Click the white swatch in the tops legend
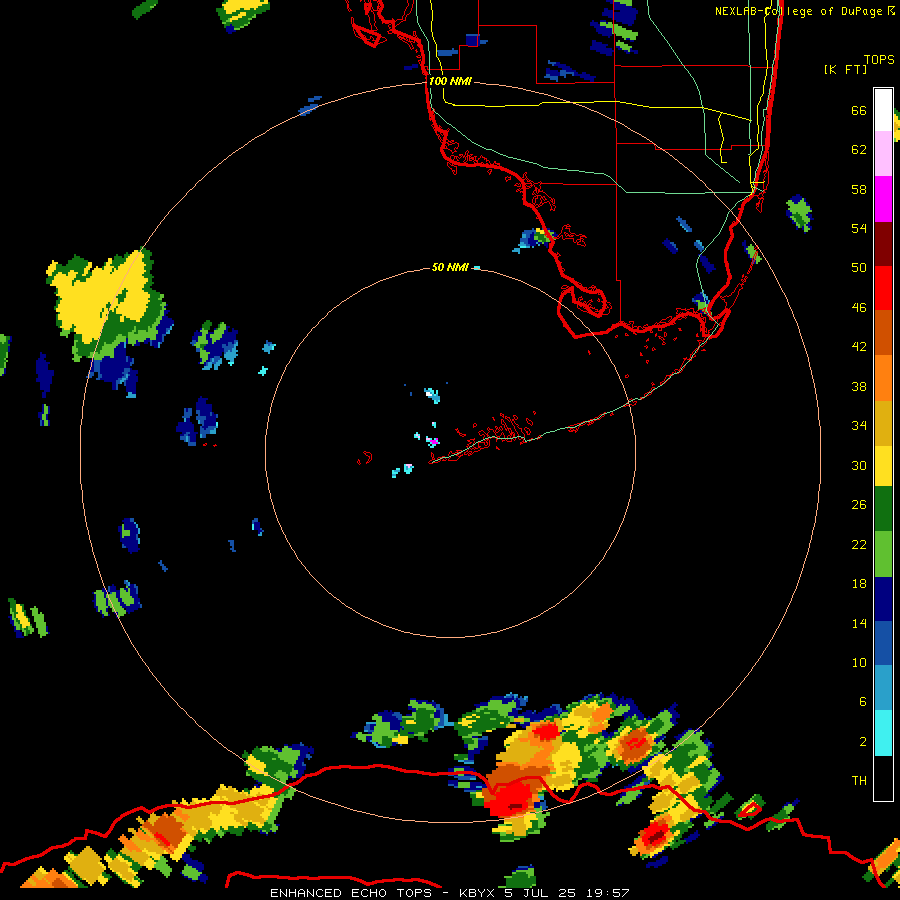Viewport: 900px width, 900px height. pyautogui.click(x=883, y=110)
